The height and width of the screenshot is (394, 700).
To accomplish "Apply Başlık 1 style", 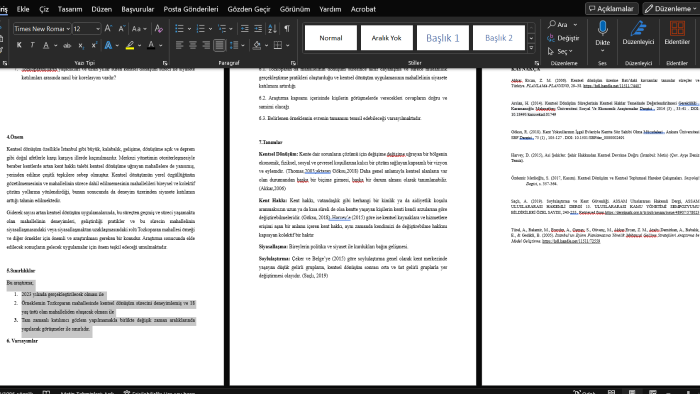I will (442, 38).
